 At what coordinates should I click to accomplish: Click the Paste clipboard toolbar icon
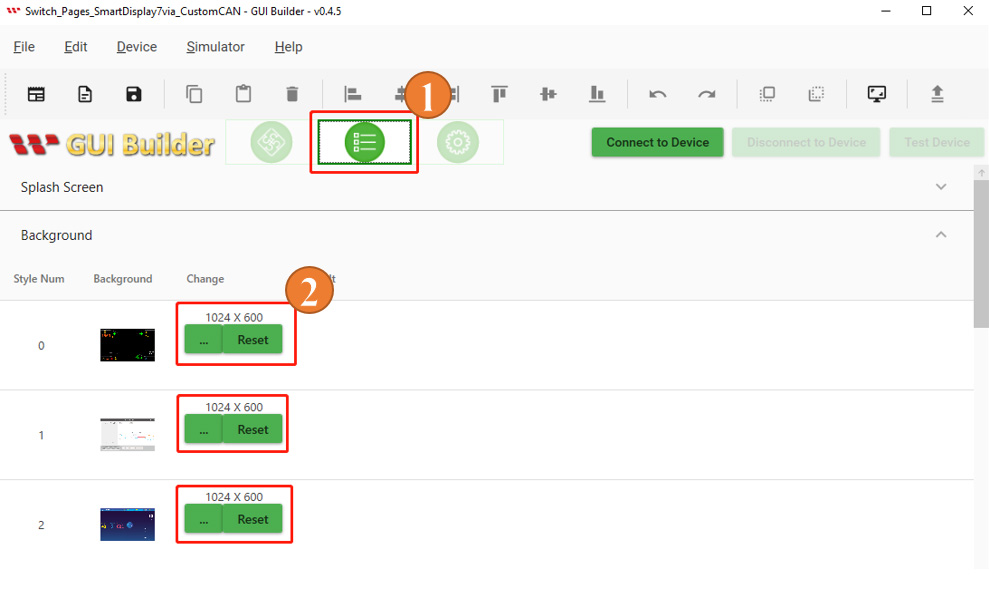(x=243, y=94)
